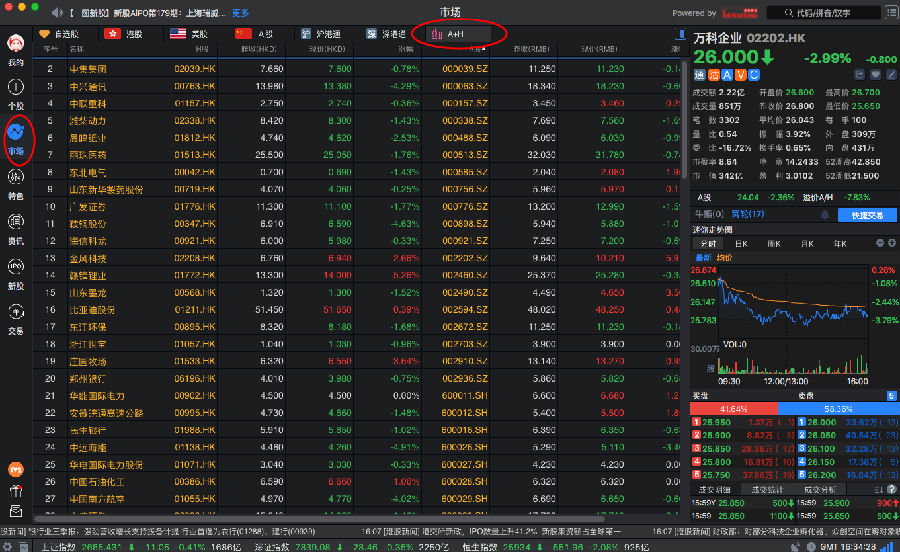This screenshot has height=552, width=900.
Task: Switch chart to 年K yearly candles
Action: point(840,243)
